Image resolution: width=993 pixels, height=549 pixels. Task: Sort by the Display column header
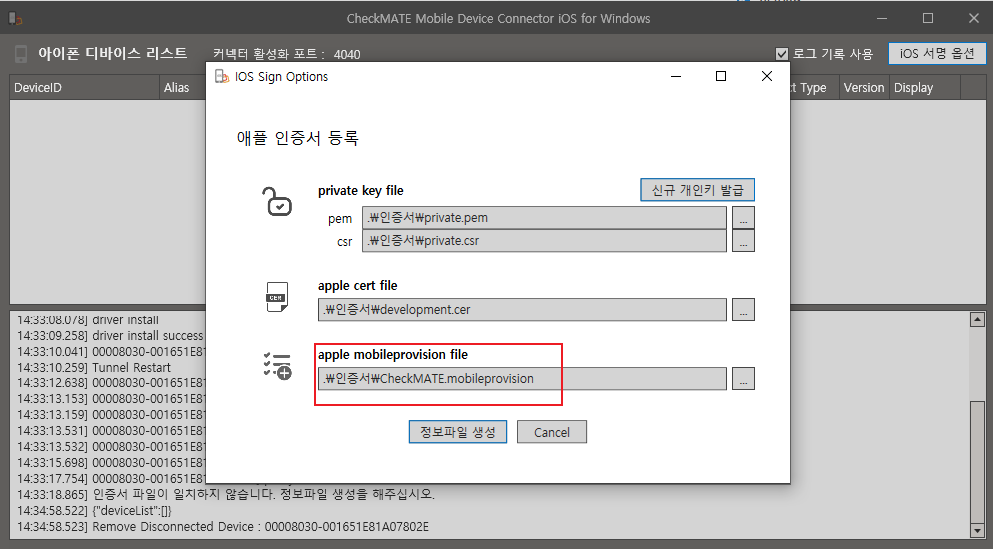tap(925, 88)
